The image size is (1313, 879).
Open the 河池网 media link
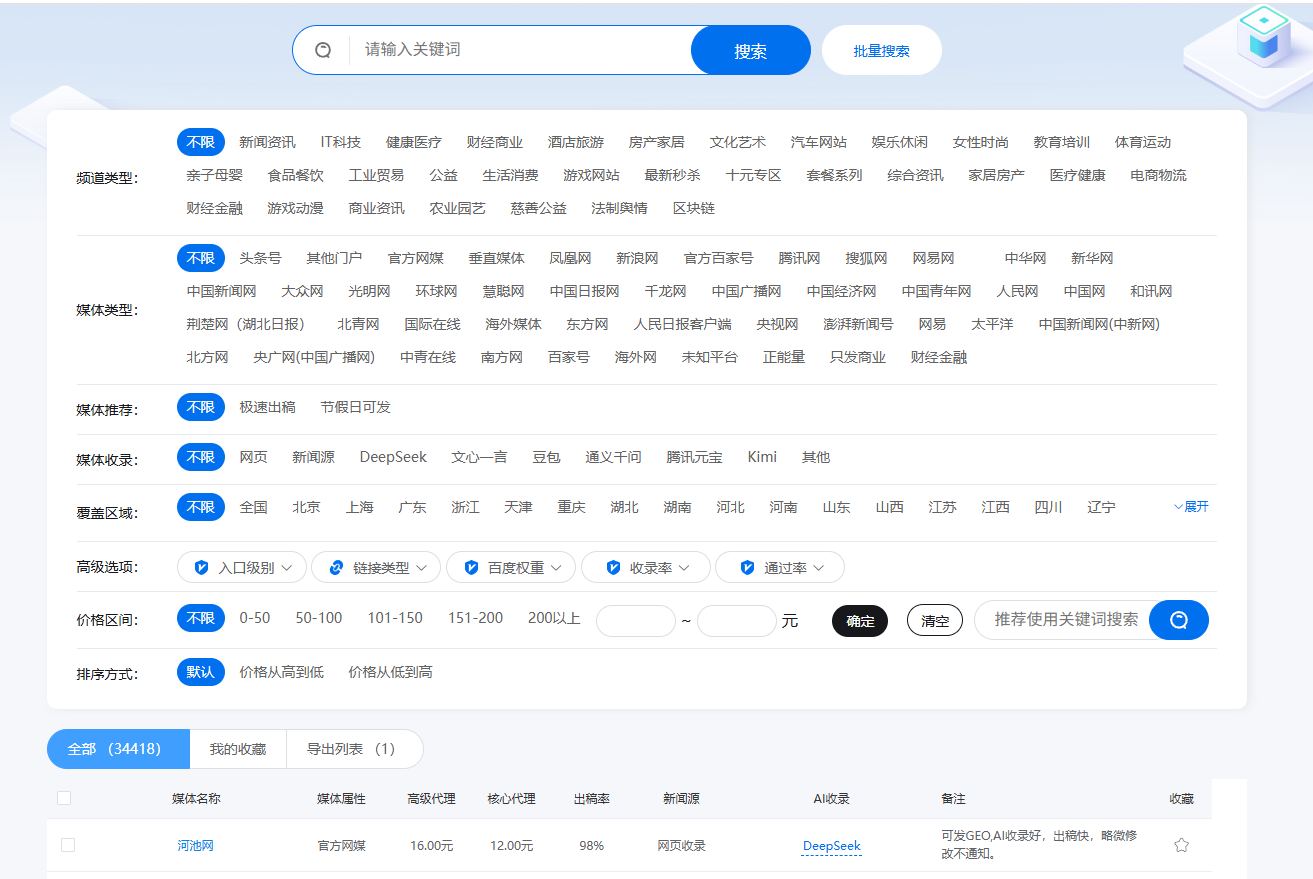coord(195,845)
